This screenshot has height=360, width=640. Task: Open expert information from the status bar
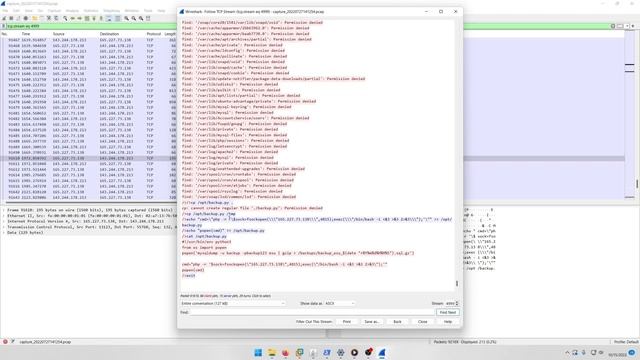pos(5,342)
